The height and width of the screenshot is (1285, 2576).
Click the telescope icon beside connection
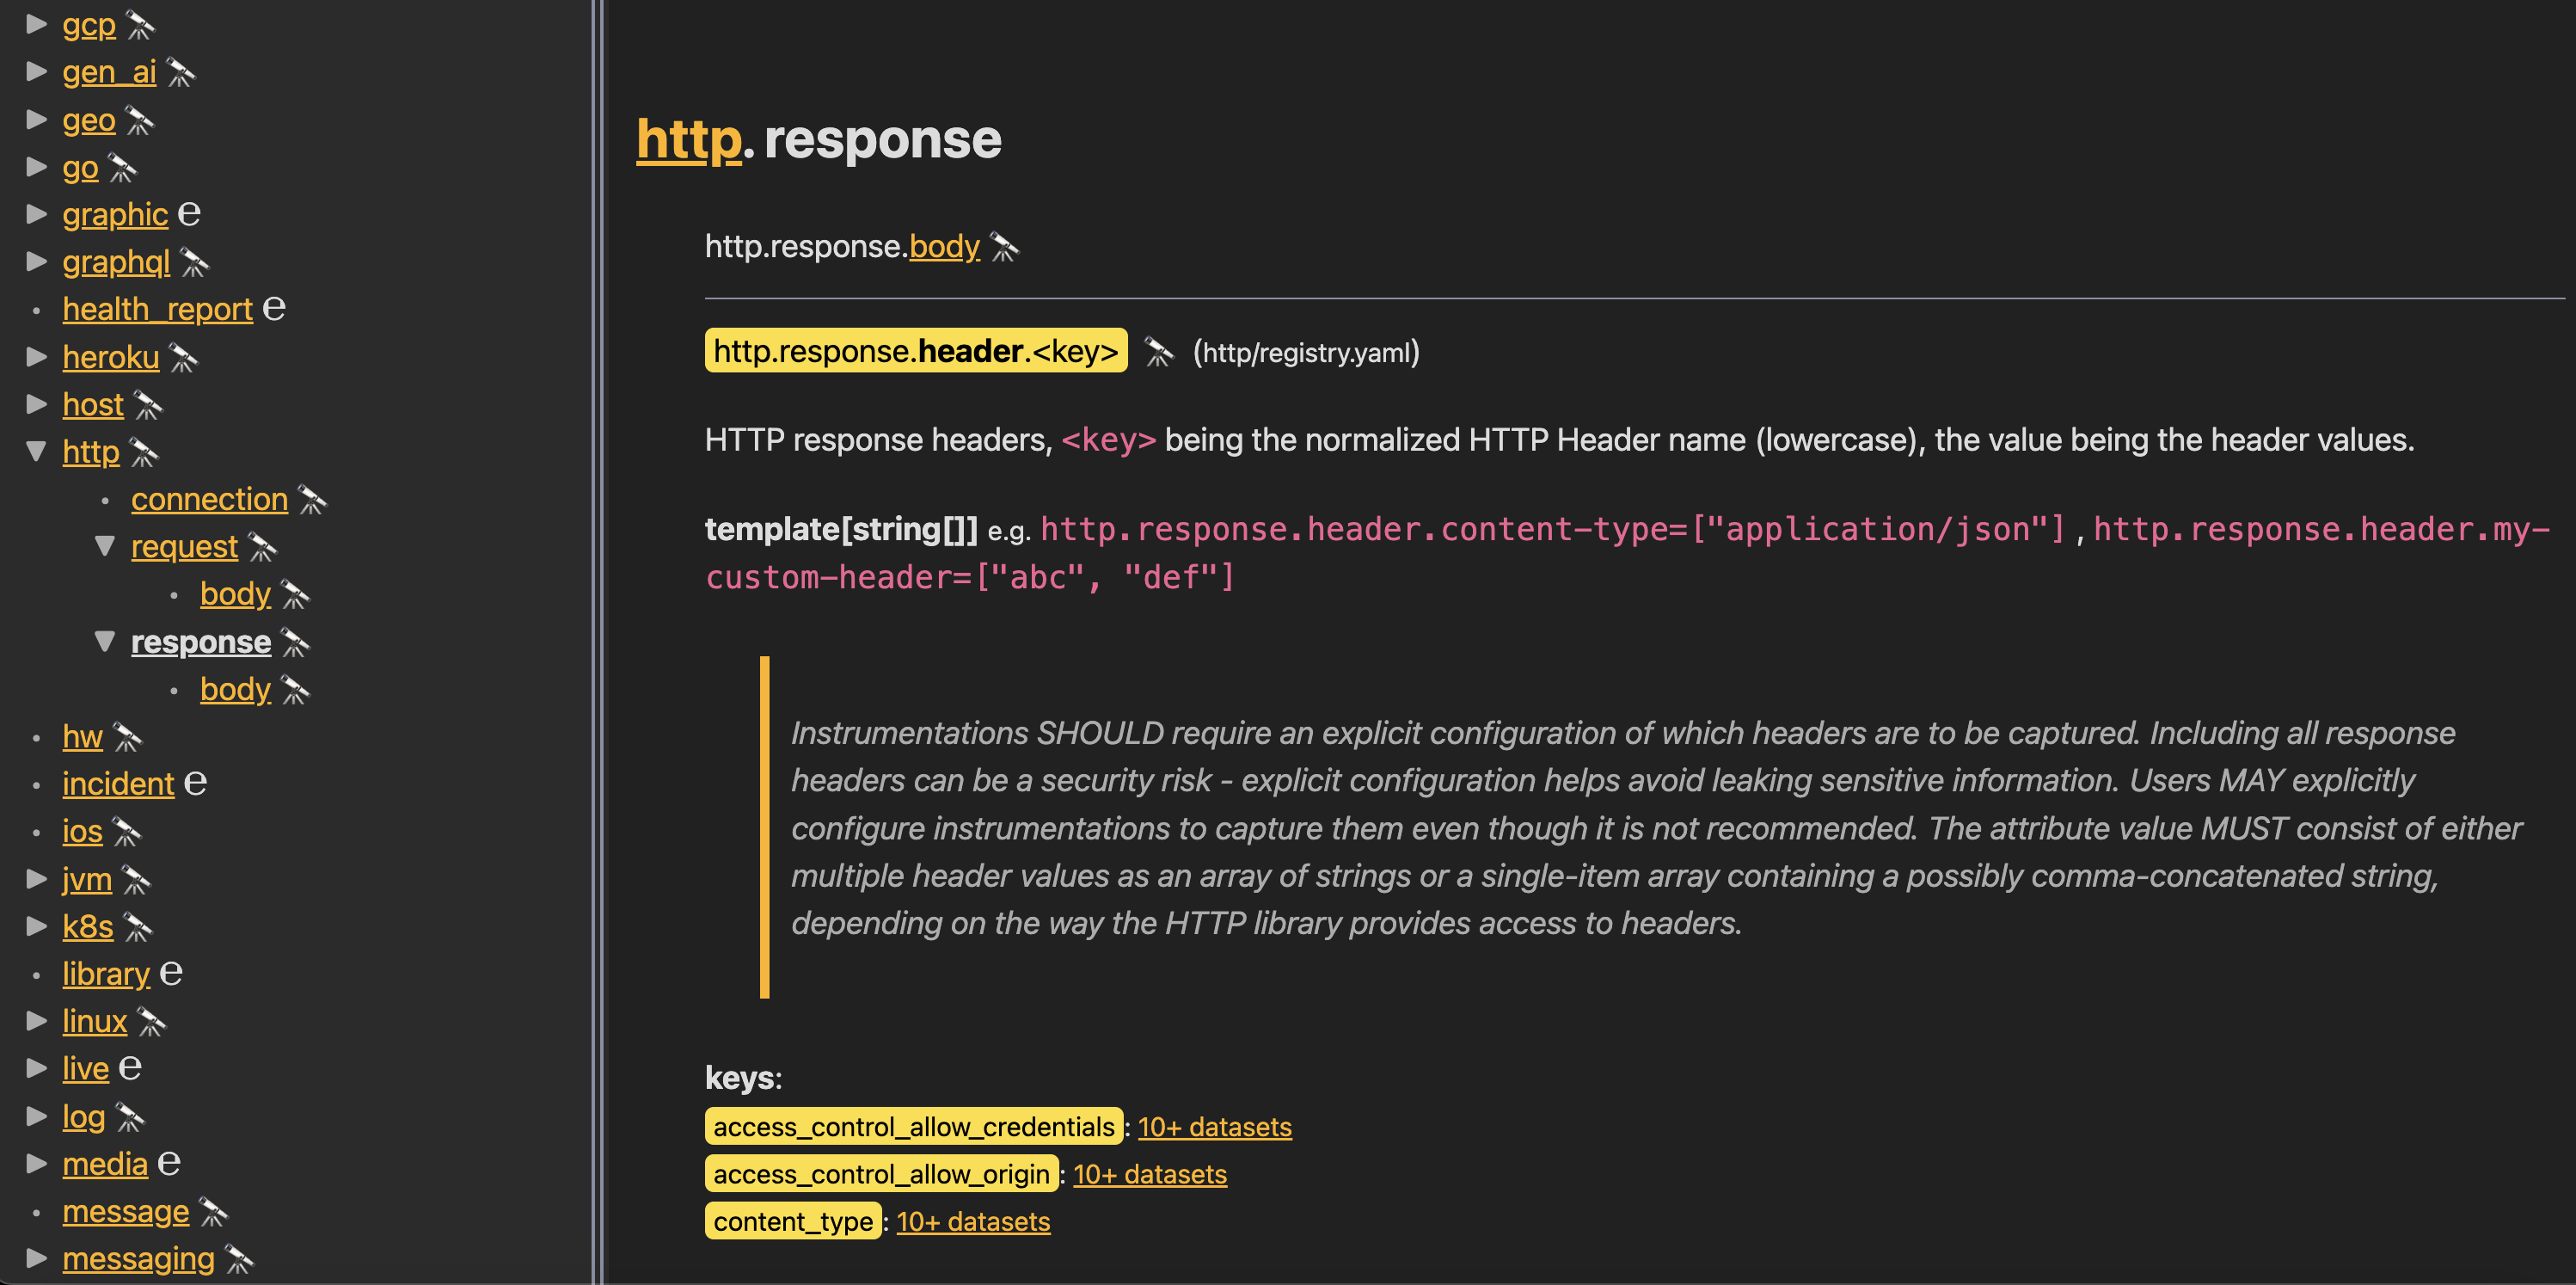click(312, 500)
